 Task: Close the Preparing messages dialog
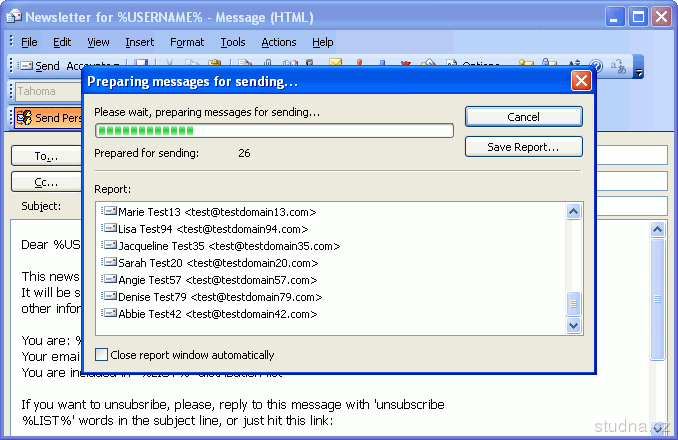(581, 81)
